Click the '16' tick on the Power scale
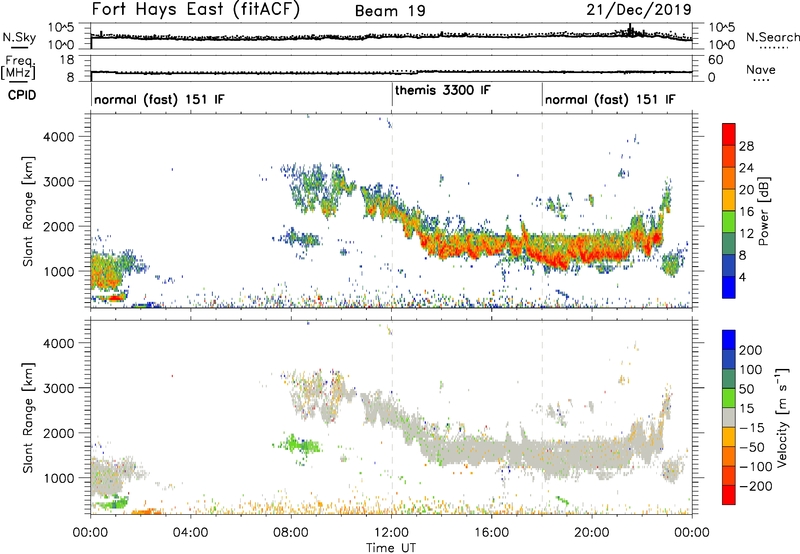800x554 pixels. [x=746, y=212]
